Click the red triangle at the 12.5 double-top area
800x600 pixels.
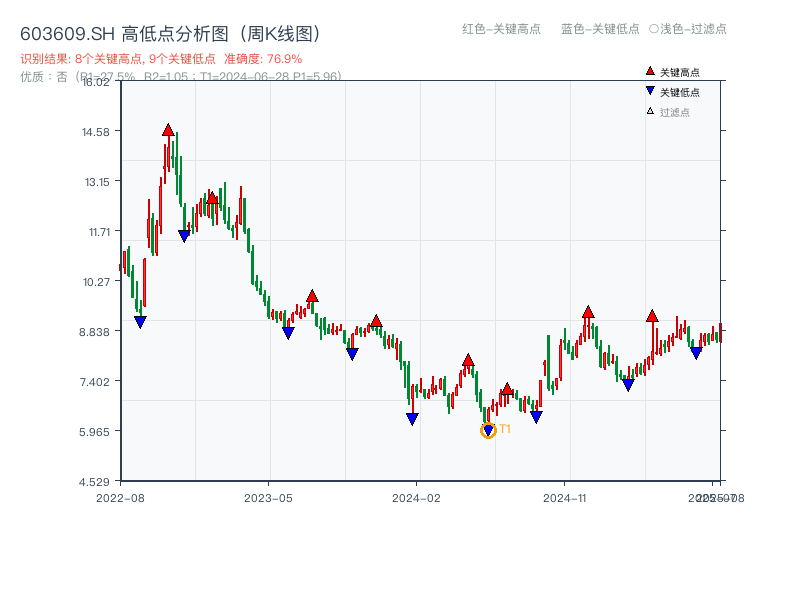click(211, 197)
